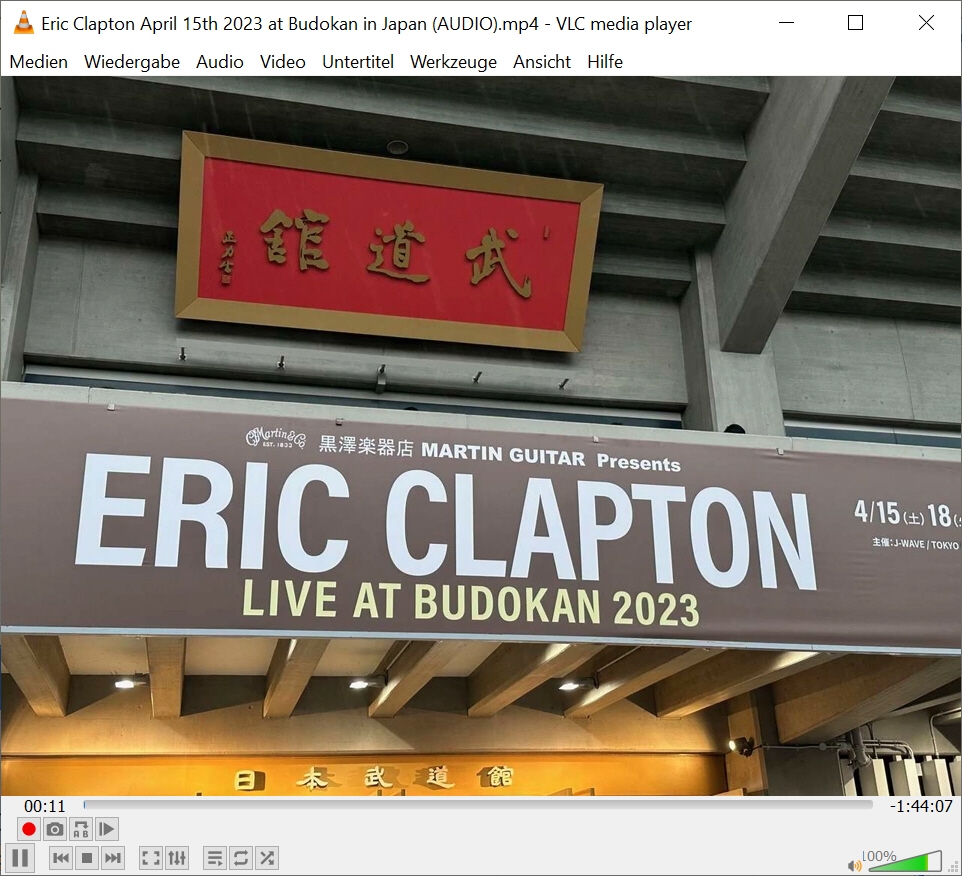Take a video snapshot with camera icon

point(55,829)
